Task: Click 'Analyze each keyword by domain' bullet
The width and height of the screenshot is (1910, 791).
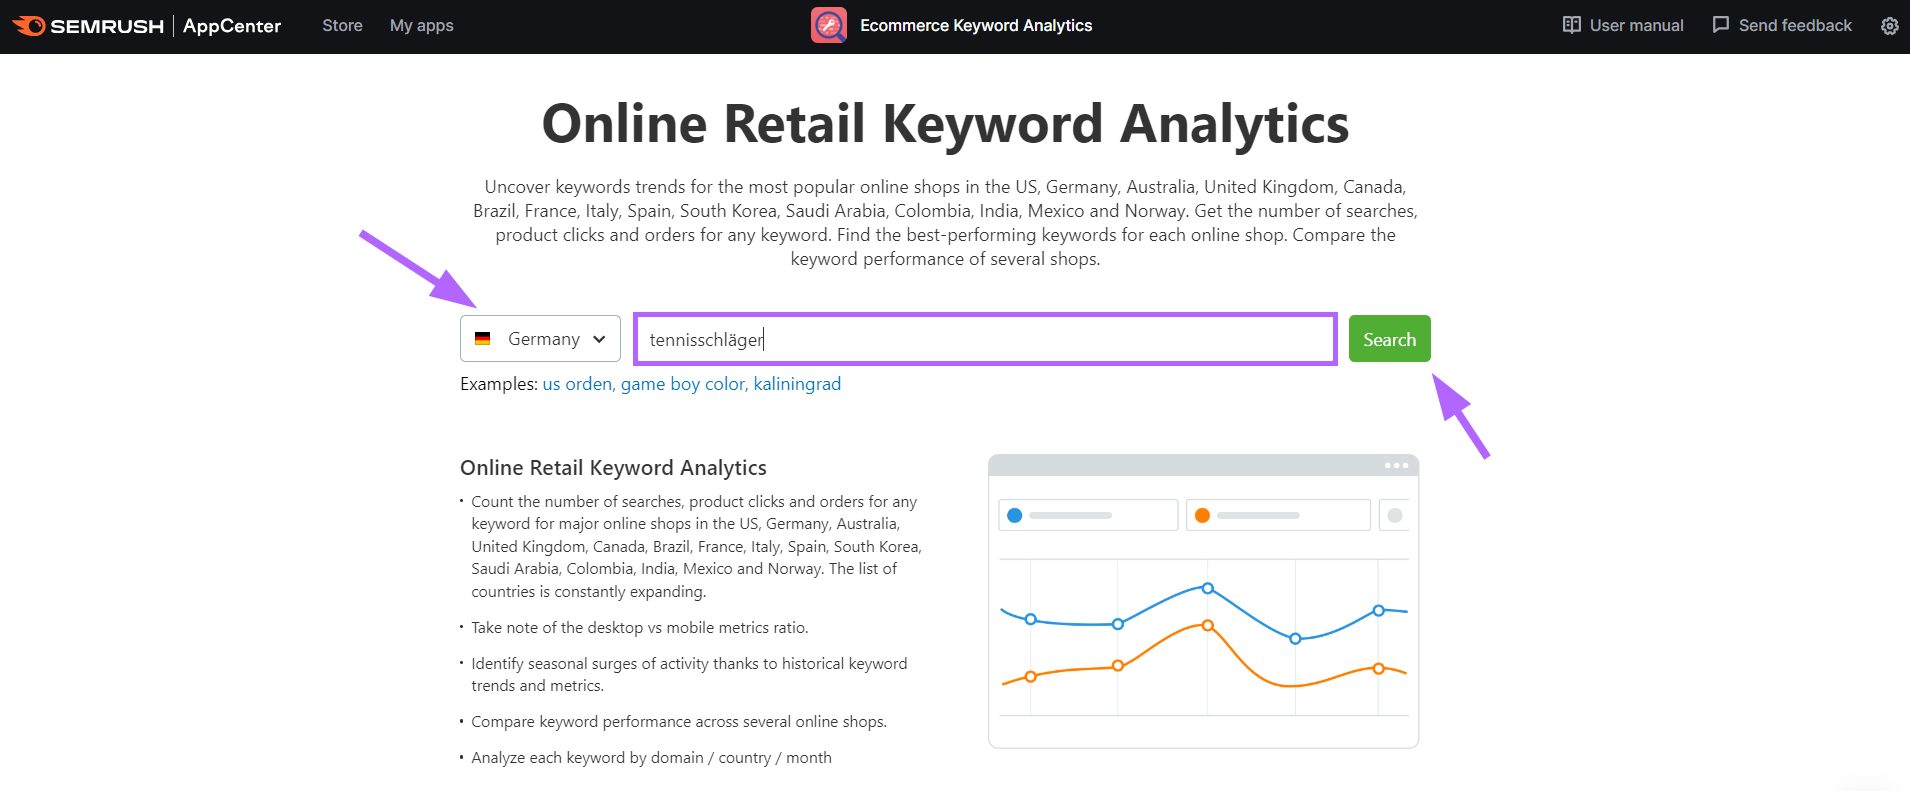Action: 651,758
